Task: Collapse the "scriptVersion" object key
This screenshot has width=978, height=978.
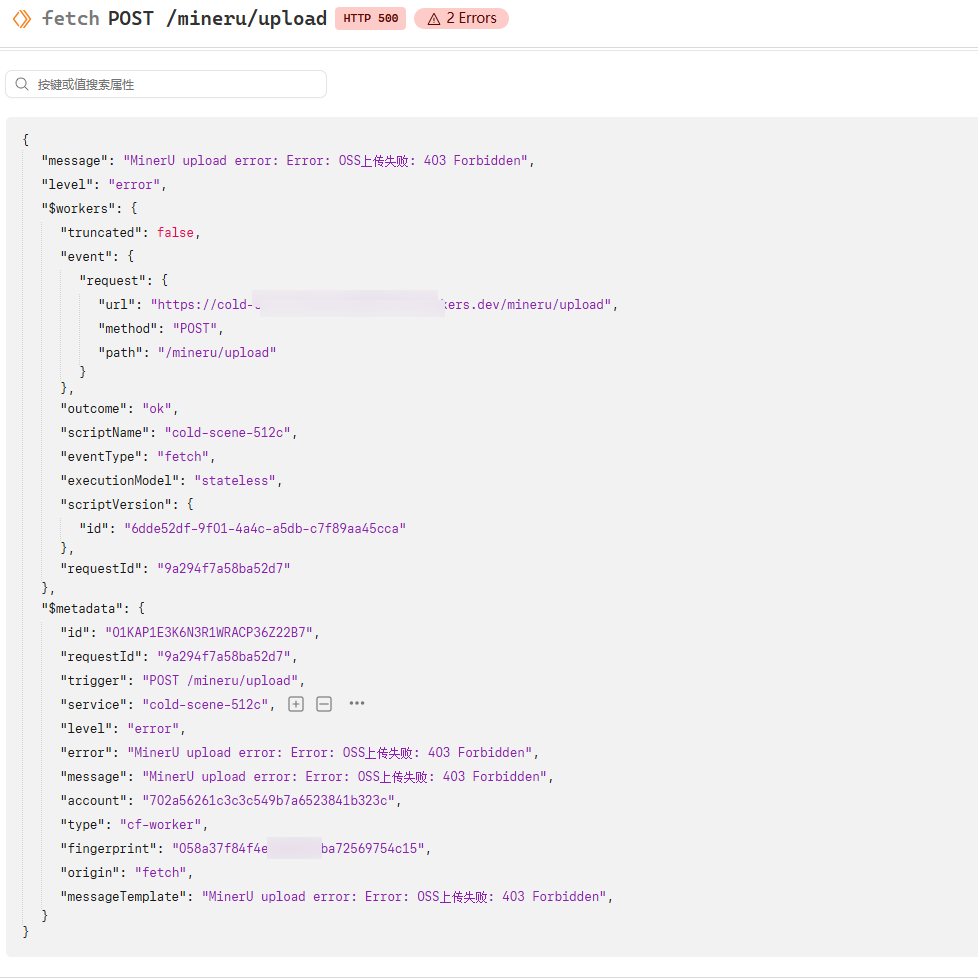Action: click(x=119, y=504)
